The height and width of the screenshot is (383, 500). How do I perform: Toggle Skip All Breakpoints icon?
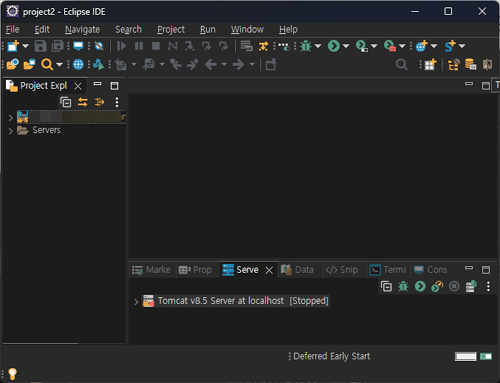click(x=99, y=46)
